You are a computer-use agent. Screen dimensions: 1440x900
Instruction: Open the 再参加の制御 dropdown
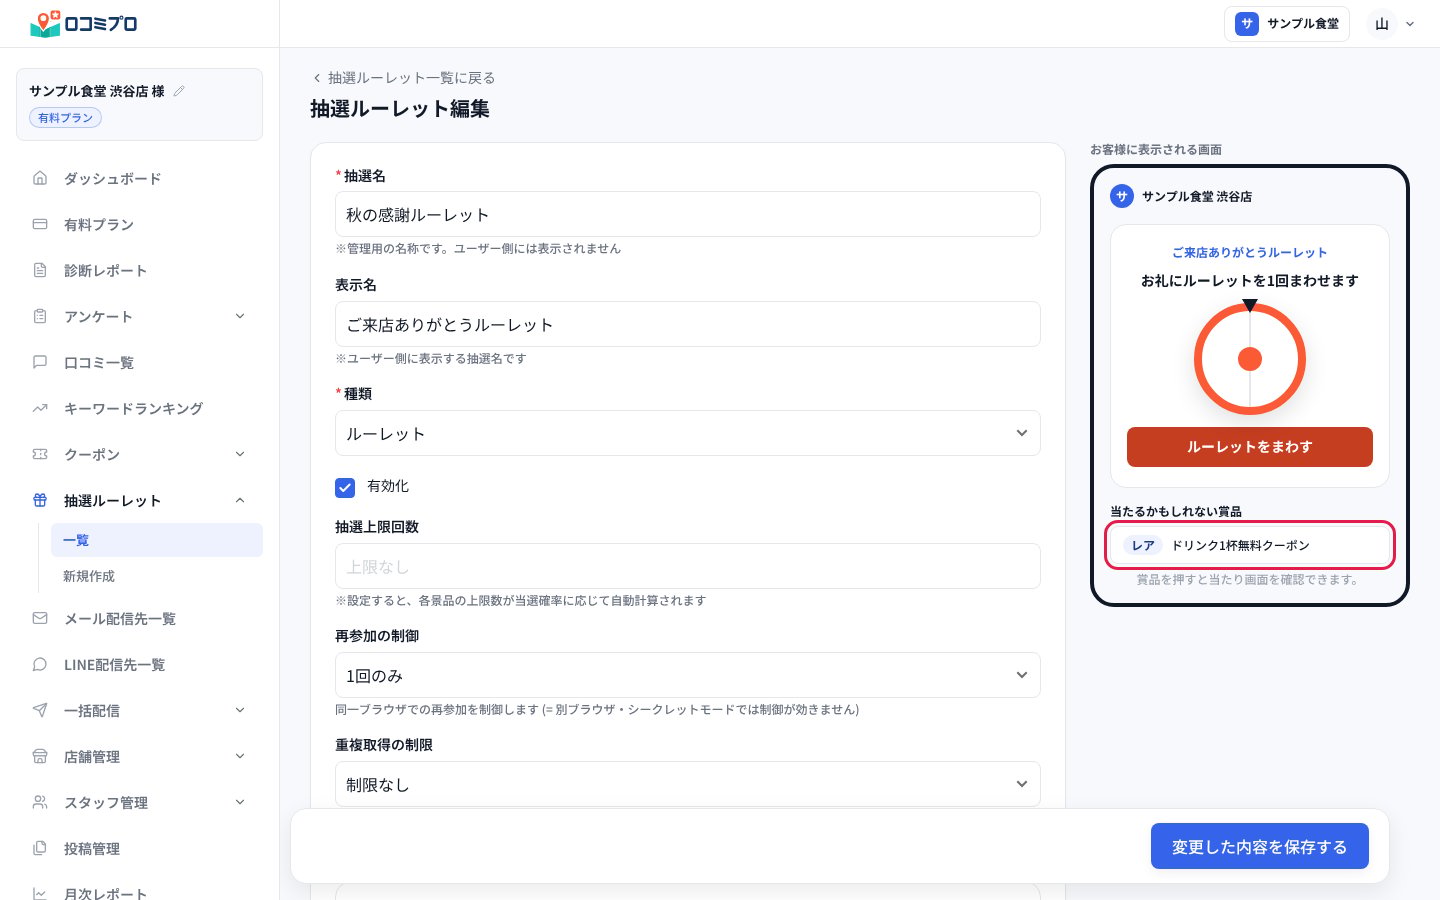coord(688,675)
